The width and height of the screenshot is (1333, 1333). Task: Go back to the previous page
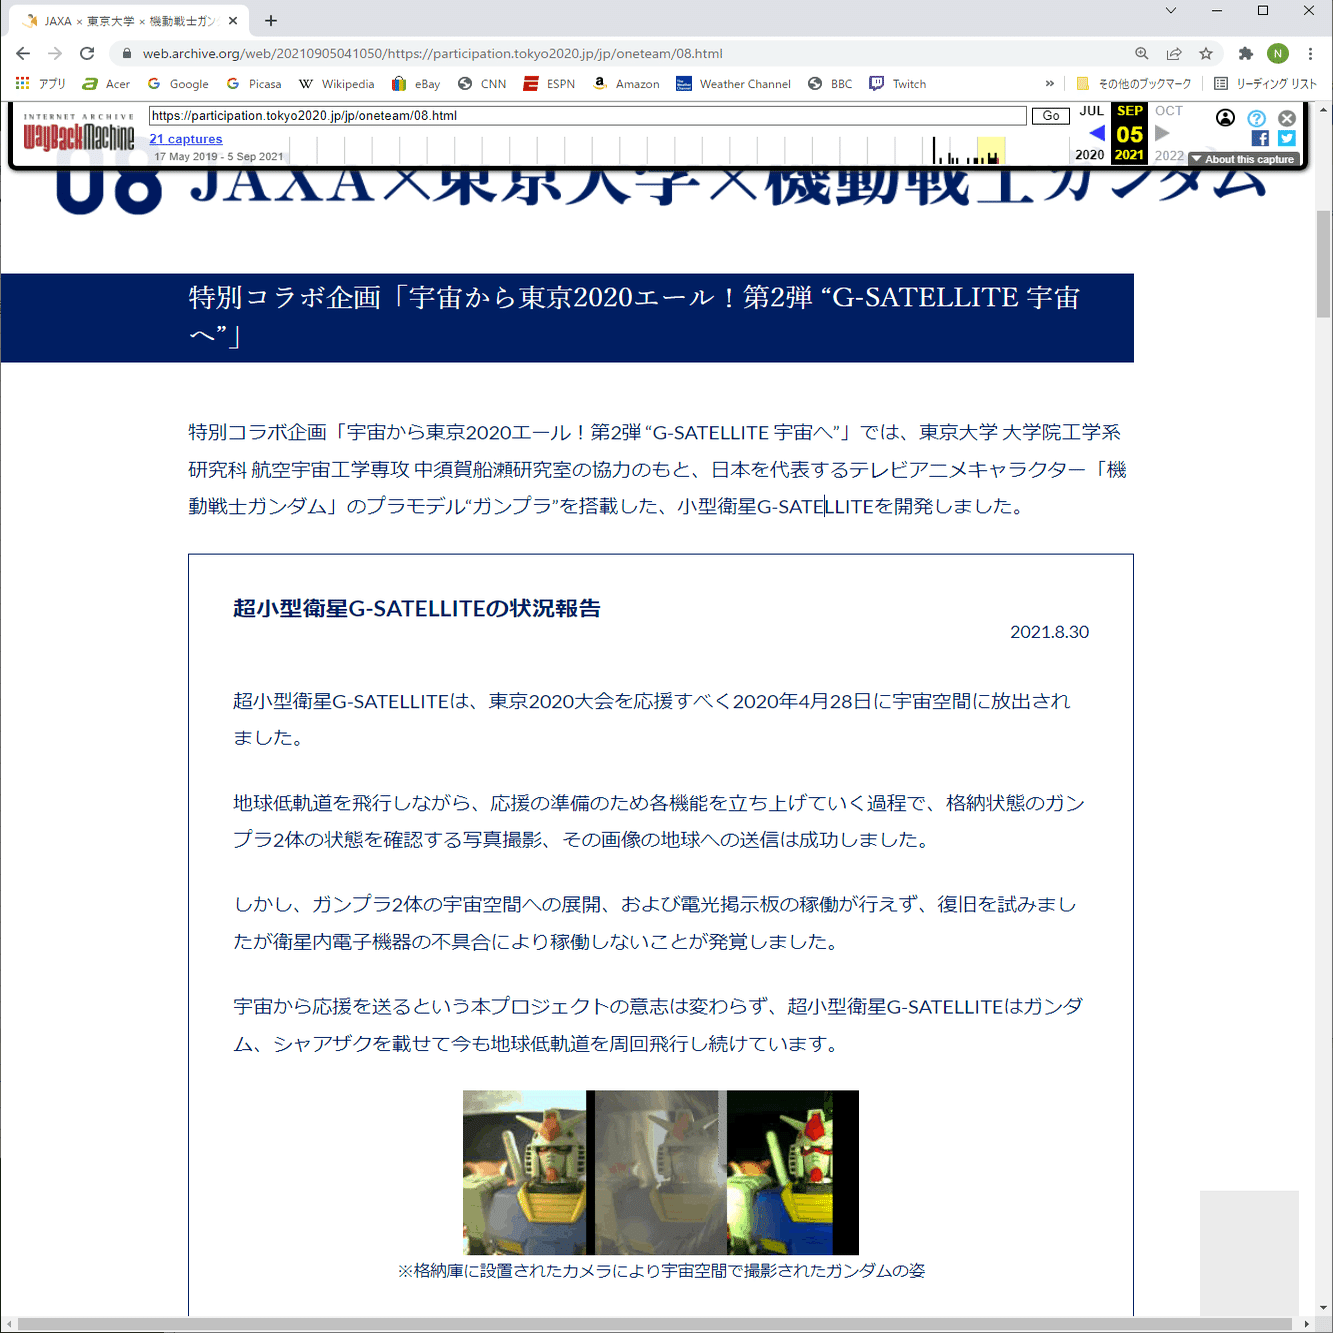[23, 53]
